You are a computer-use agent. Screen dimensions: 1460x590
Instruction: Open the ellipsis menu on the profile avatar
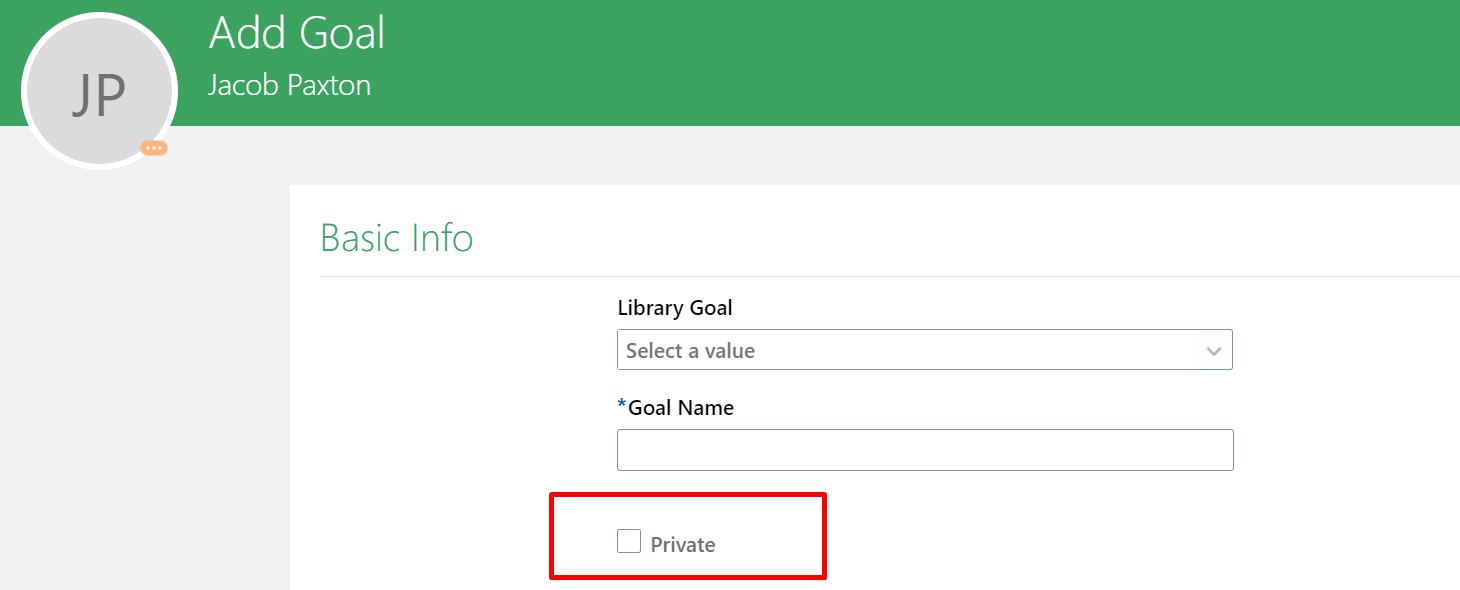[153, 148]
